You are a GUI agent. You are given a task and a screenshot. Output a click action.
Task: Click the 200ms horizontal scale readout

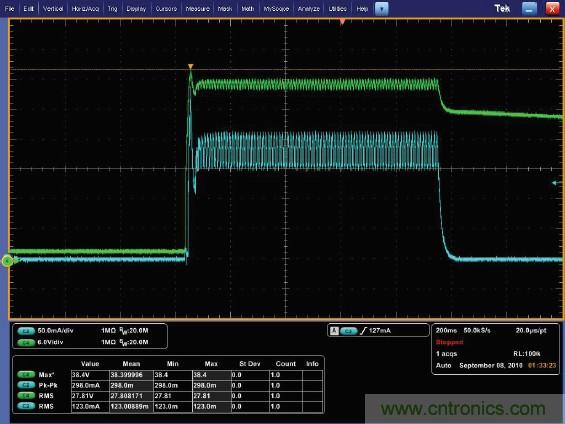point(446,330)
